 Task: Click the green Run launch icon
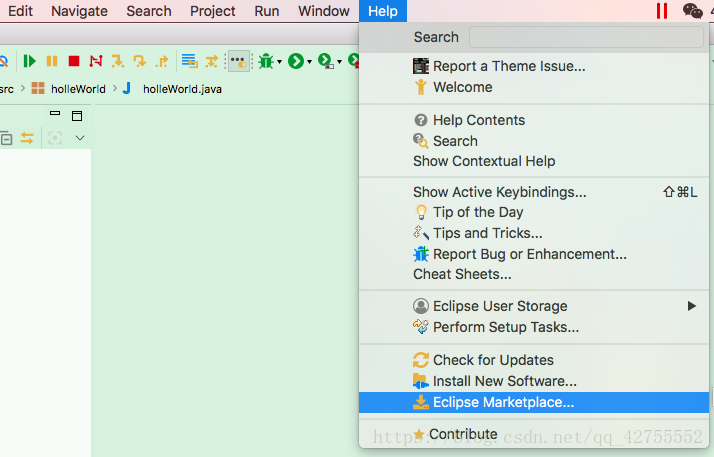pyautogui.click(x=296, y=61)
